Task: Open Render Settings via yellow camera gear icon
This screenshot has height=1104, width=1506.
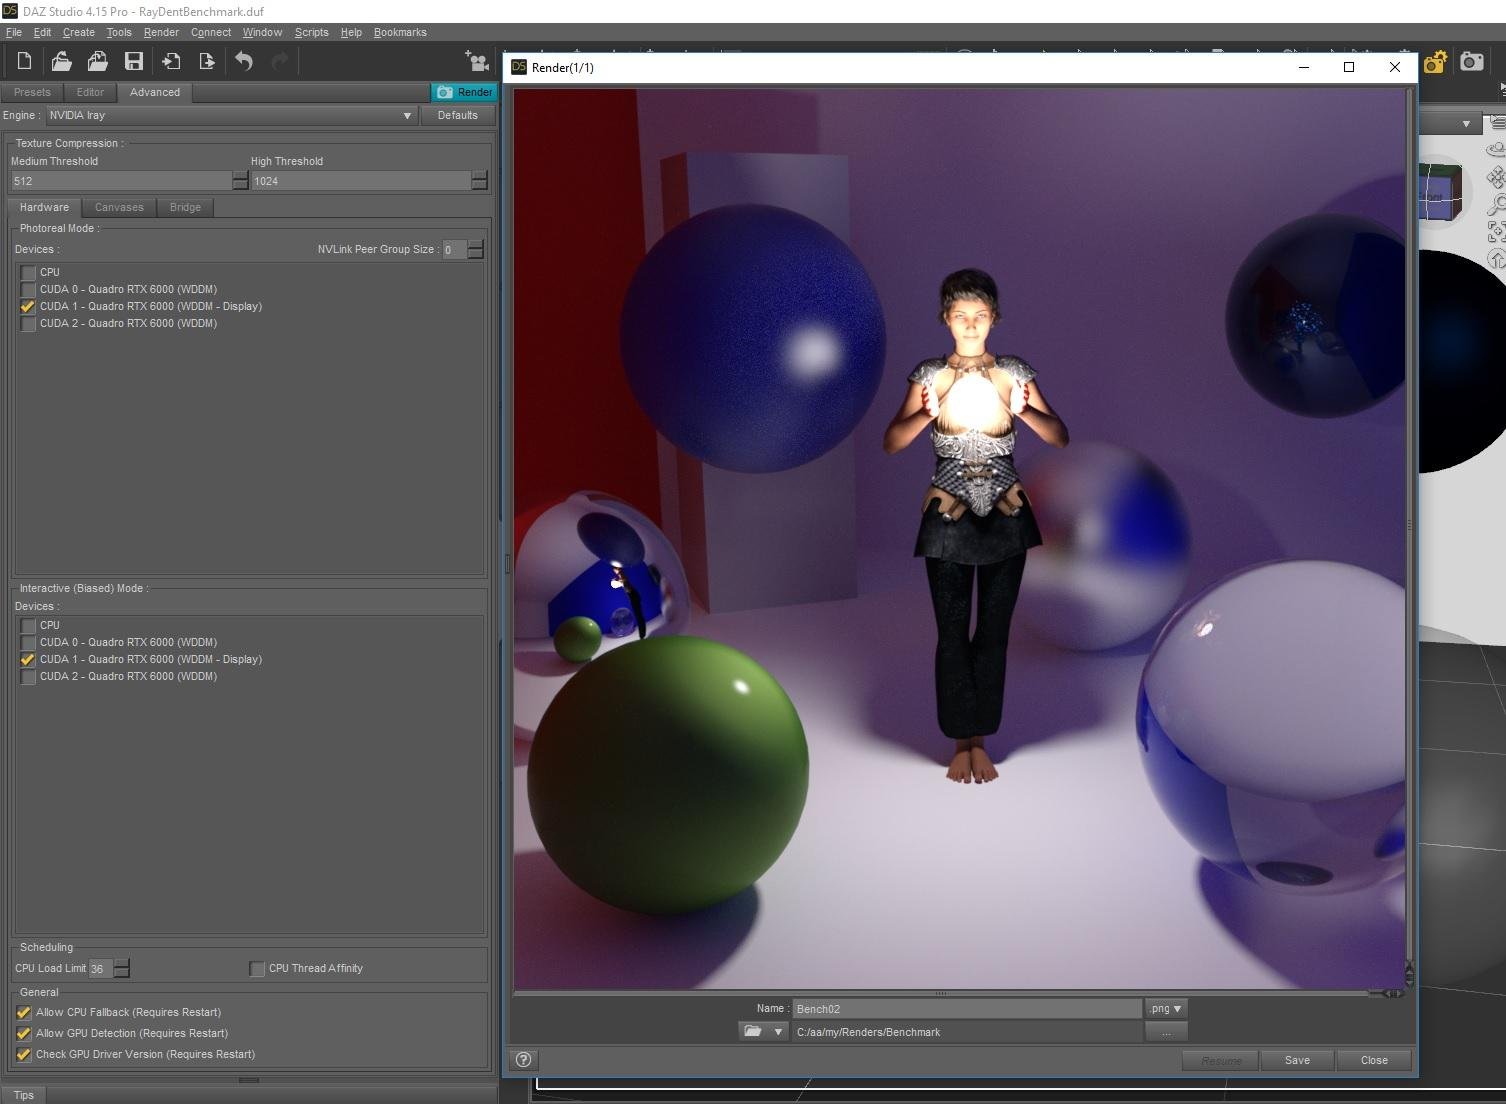Action: click(1435, 62)
